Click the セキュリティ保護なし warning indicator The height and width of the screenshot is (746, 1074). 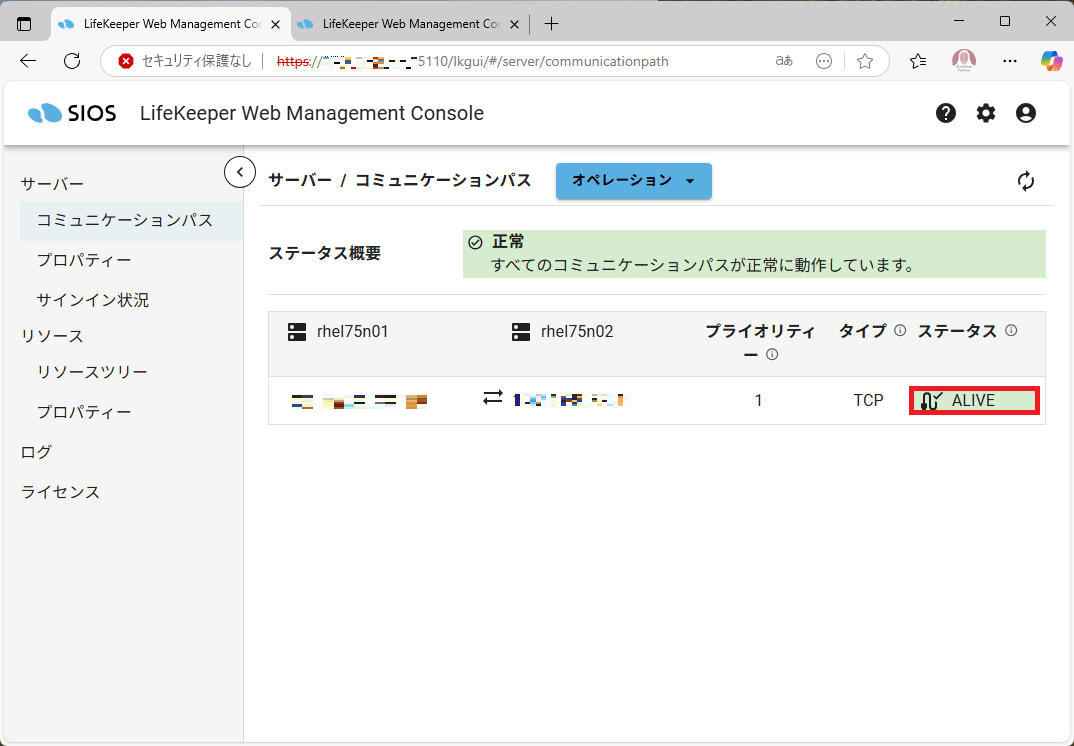coord(184,61)
